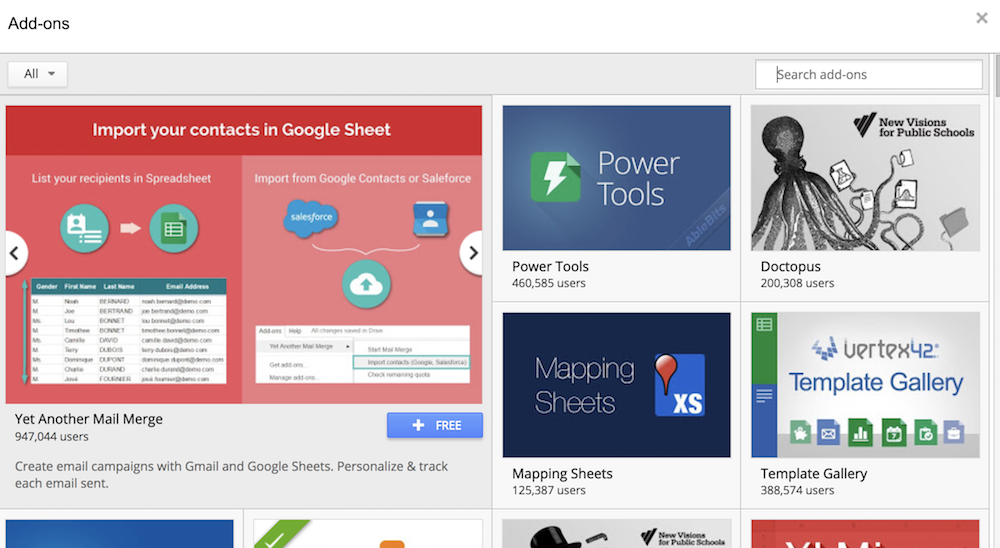Click the FREE install button
Image resolution: width=1000 pixels, height=548 pixels.
(x=435, y=425)
